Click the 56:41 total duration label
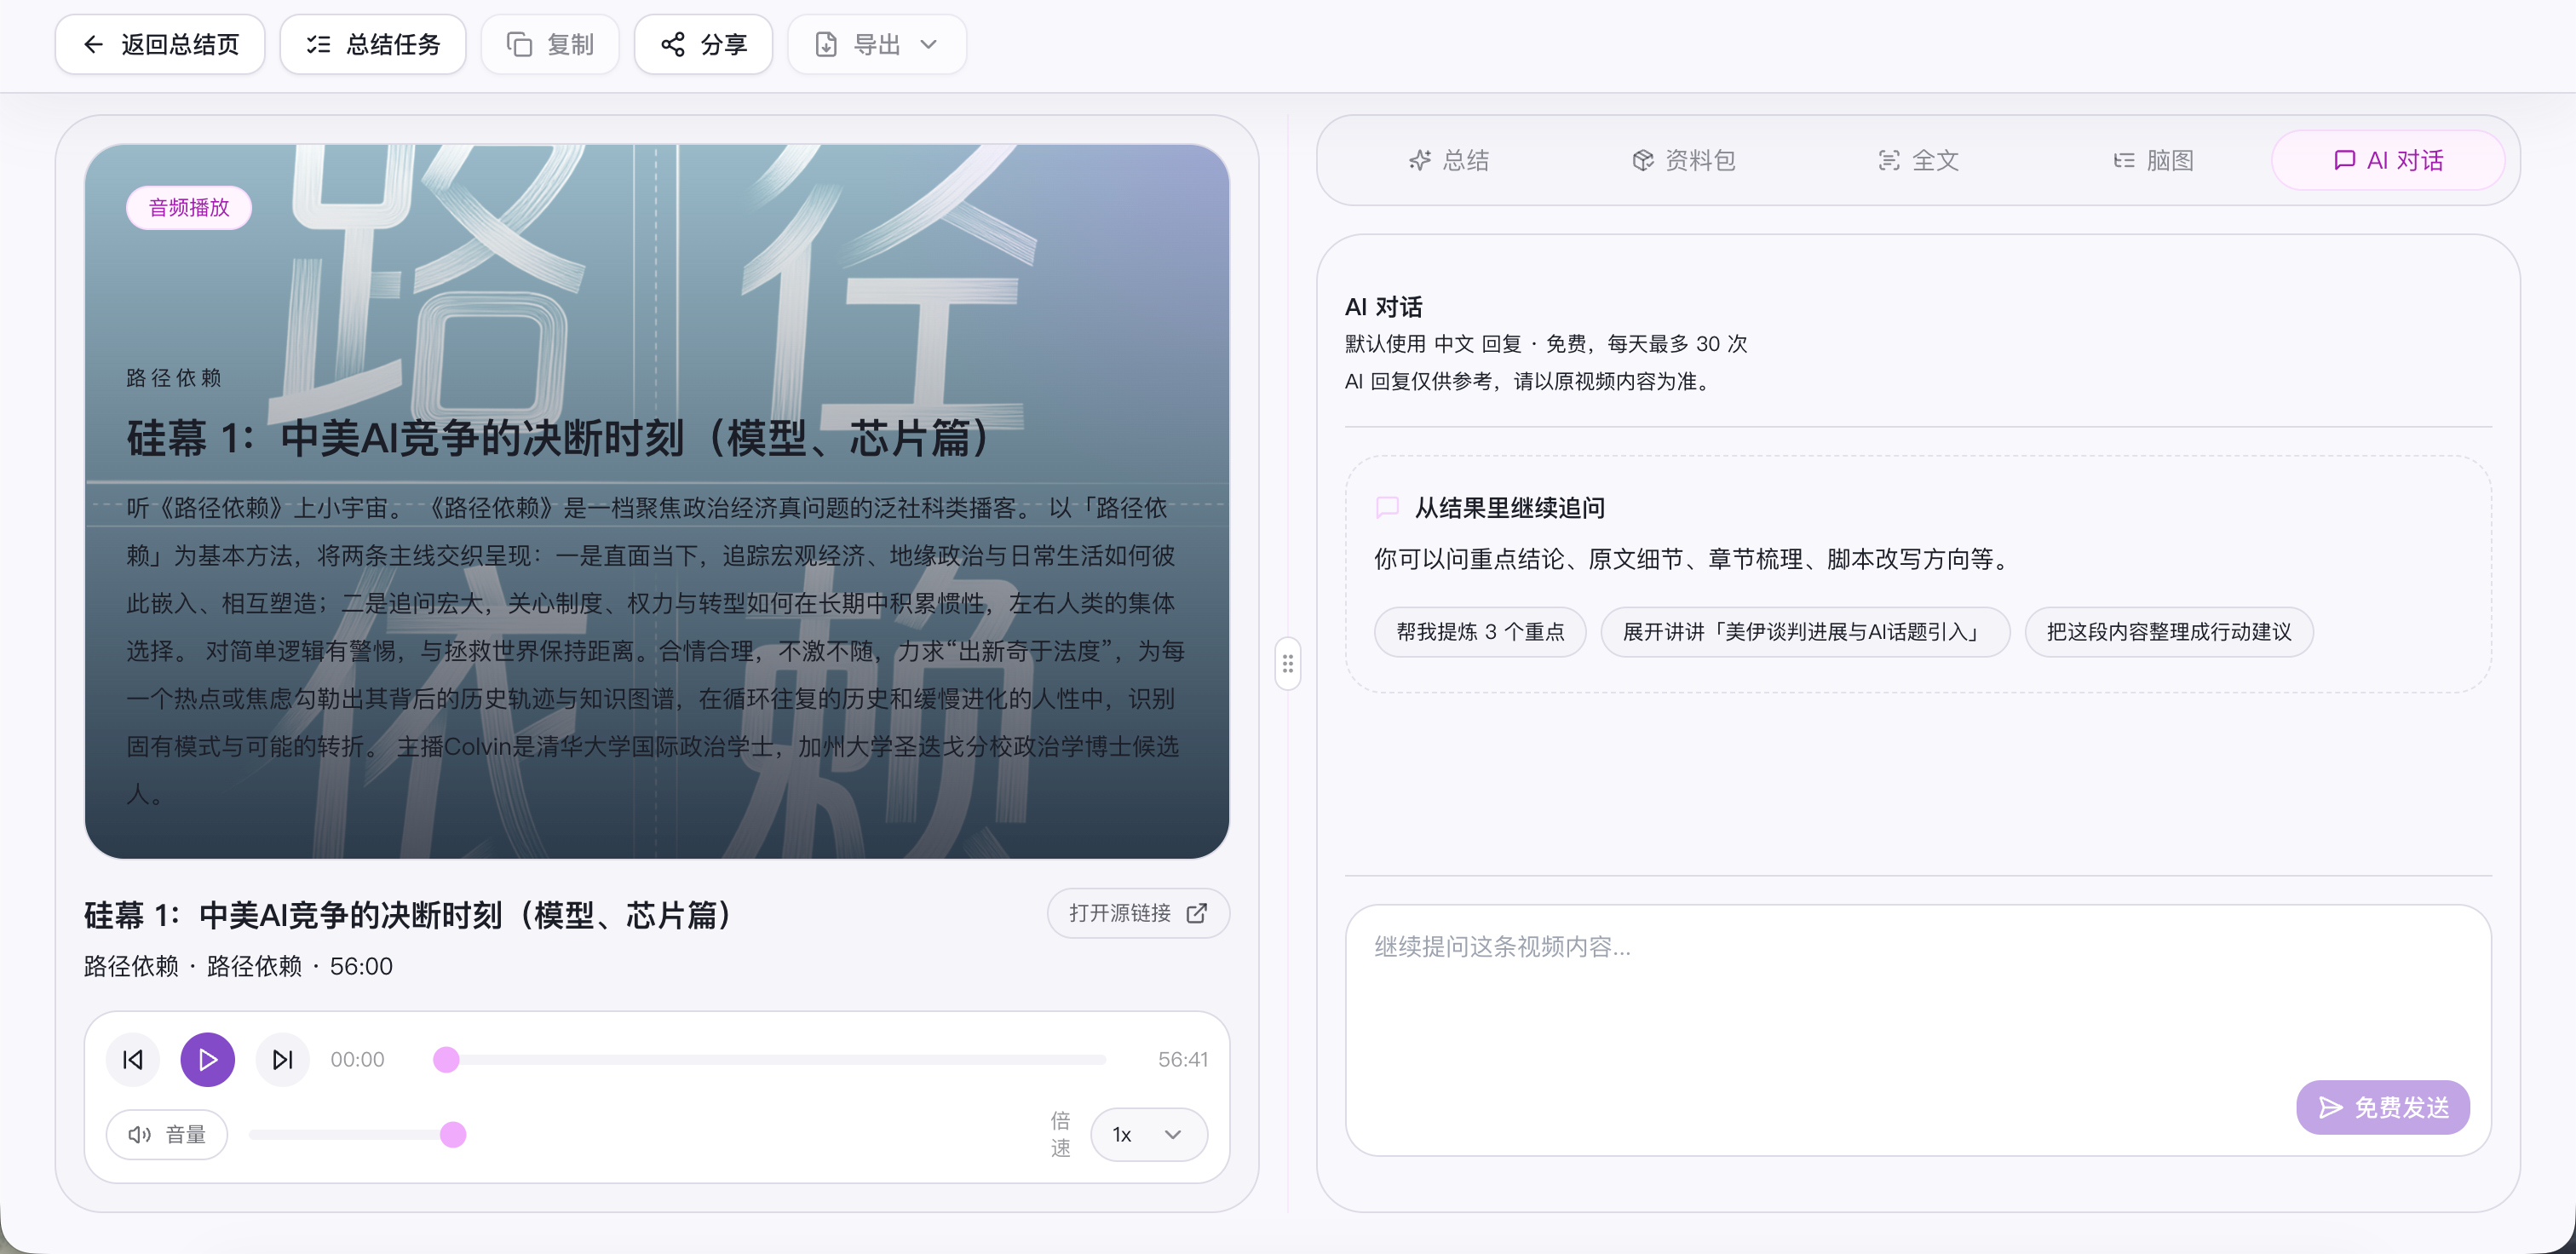This screenshot has height=1254, width=2576. point(1183,1059)
